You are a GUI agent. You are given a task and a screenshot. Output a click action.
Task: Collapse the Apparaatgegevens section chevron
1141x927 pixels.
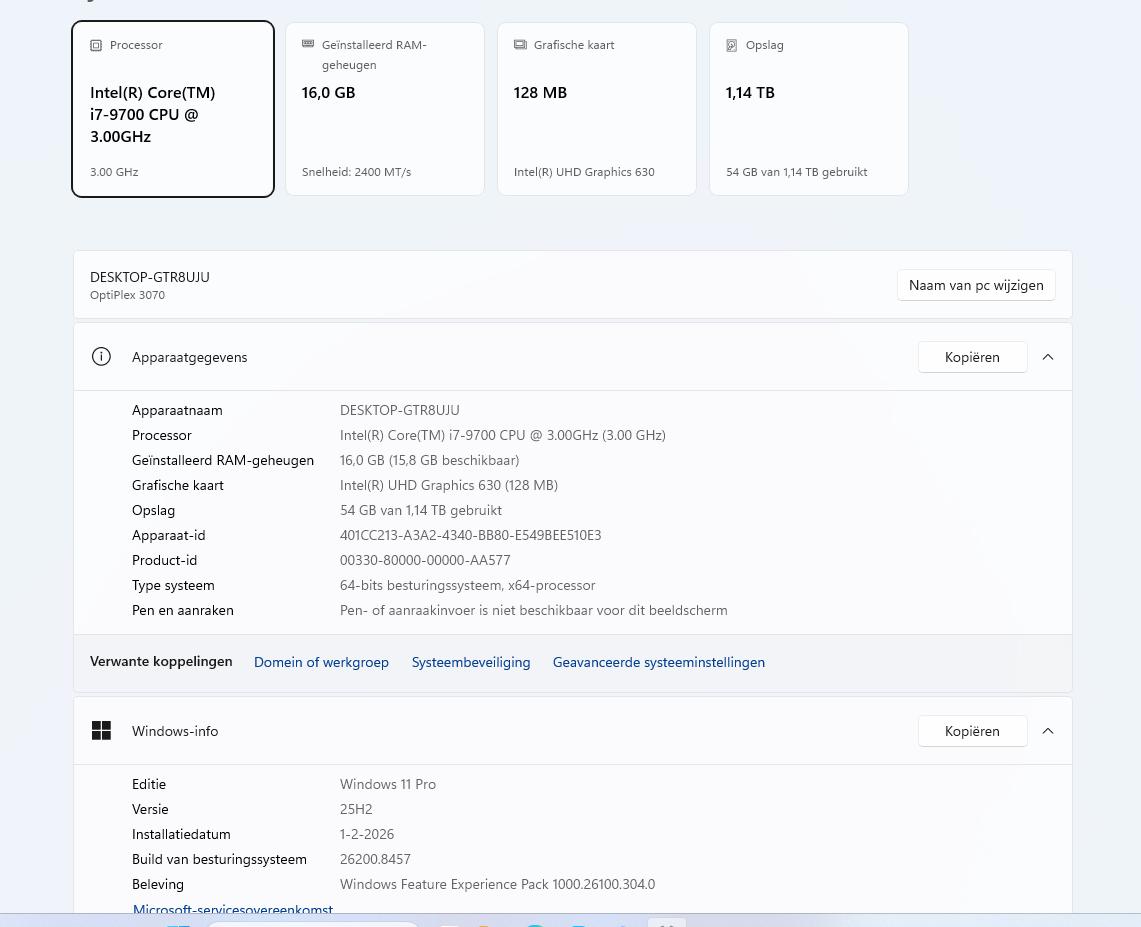1048,357
